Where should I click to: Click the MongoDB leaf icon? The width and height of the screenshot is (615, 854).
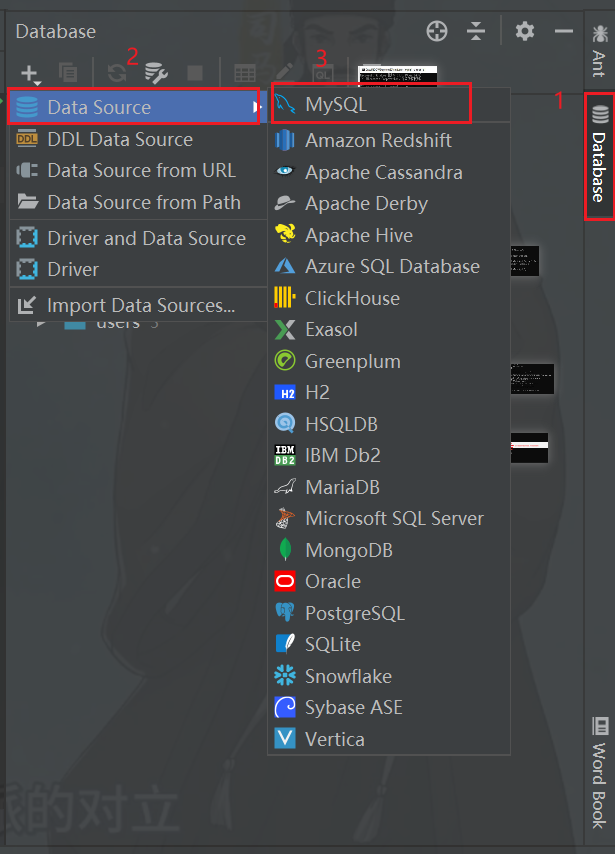(285, 550)
